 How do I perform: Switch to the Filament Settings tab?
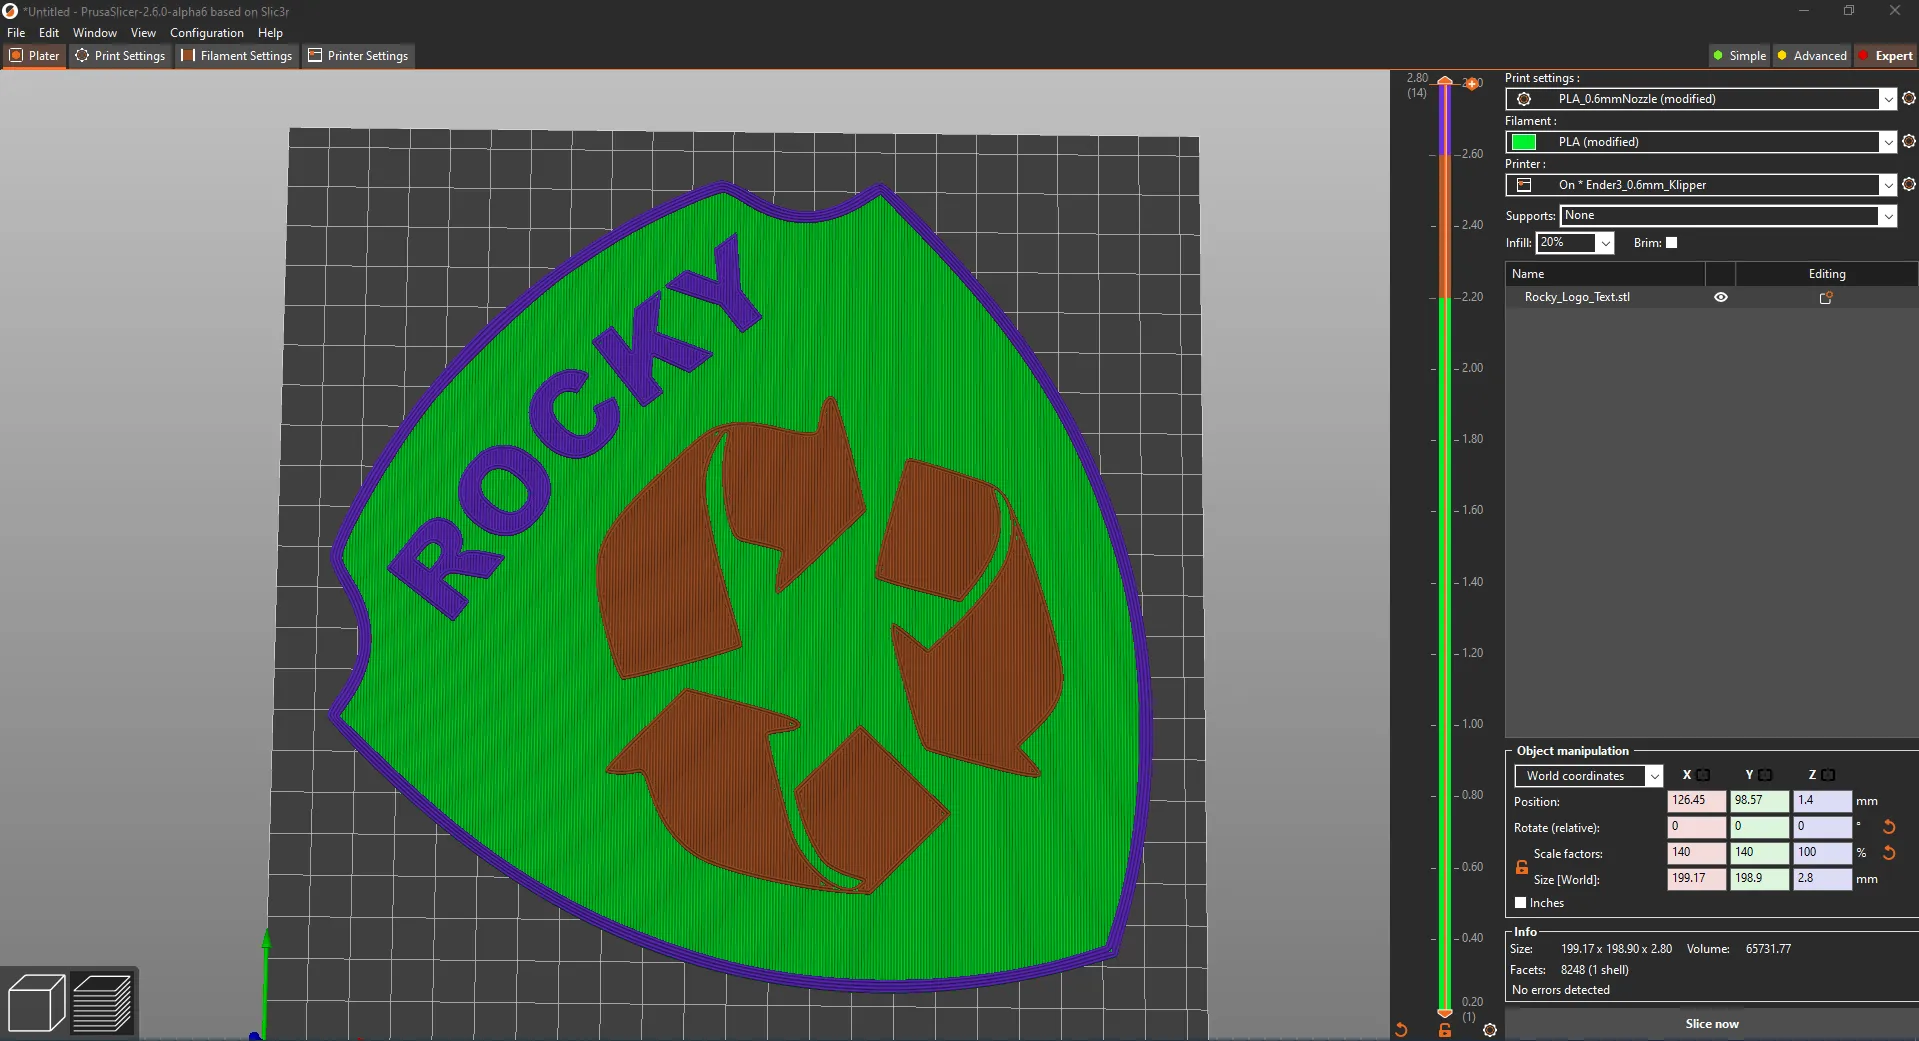point(237,56)
